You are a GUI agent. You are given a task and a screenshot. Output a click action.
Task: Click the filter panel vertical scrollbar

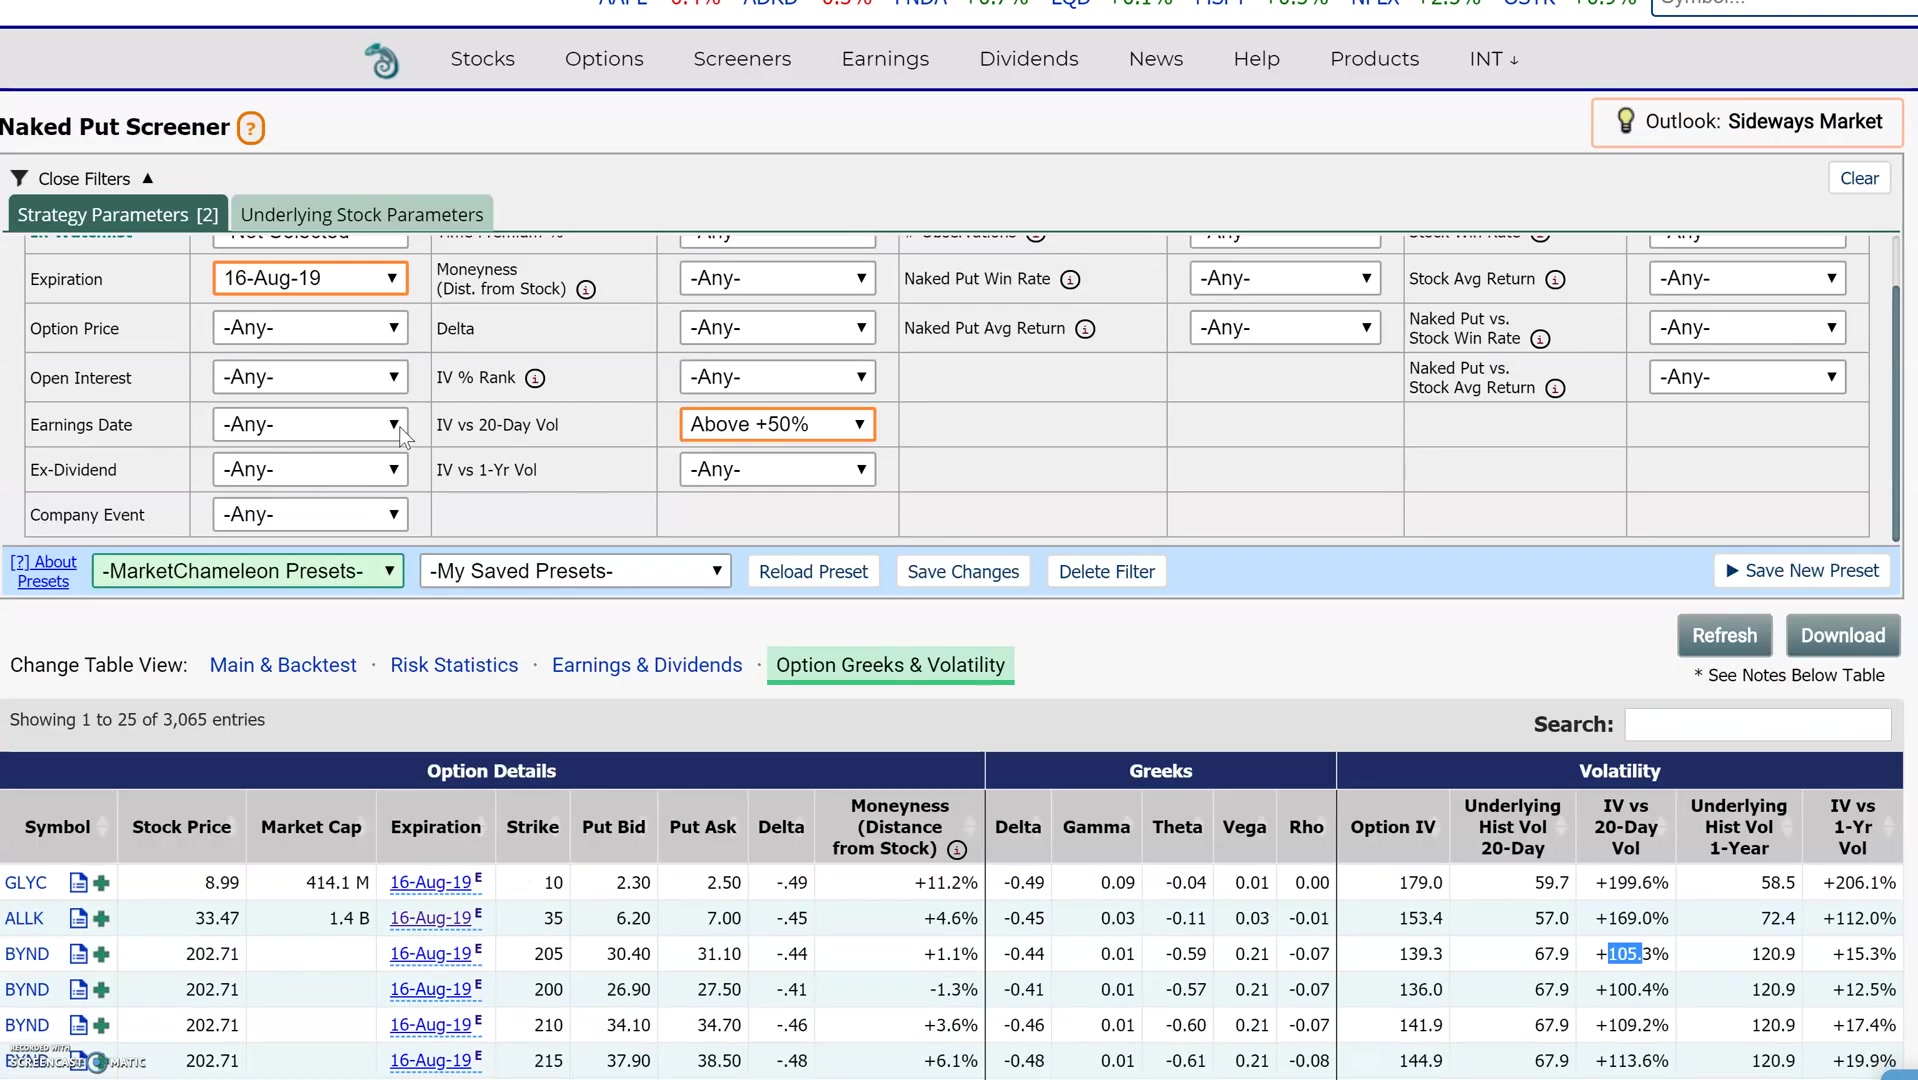[x=1895, y=412]
